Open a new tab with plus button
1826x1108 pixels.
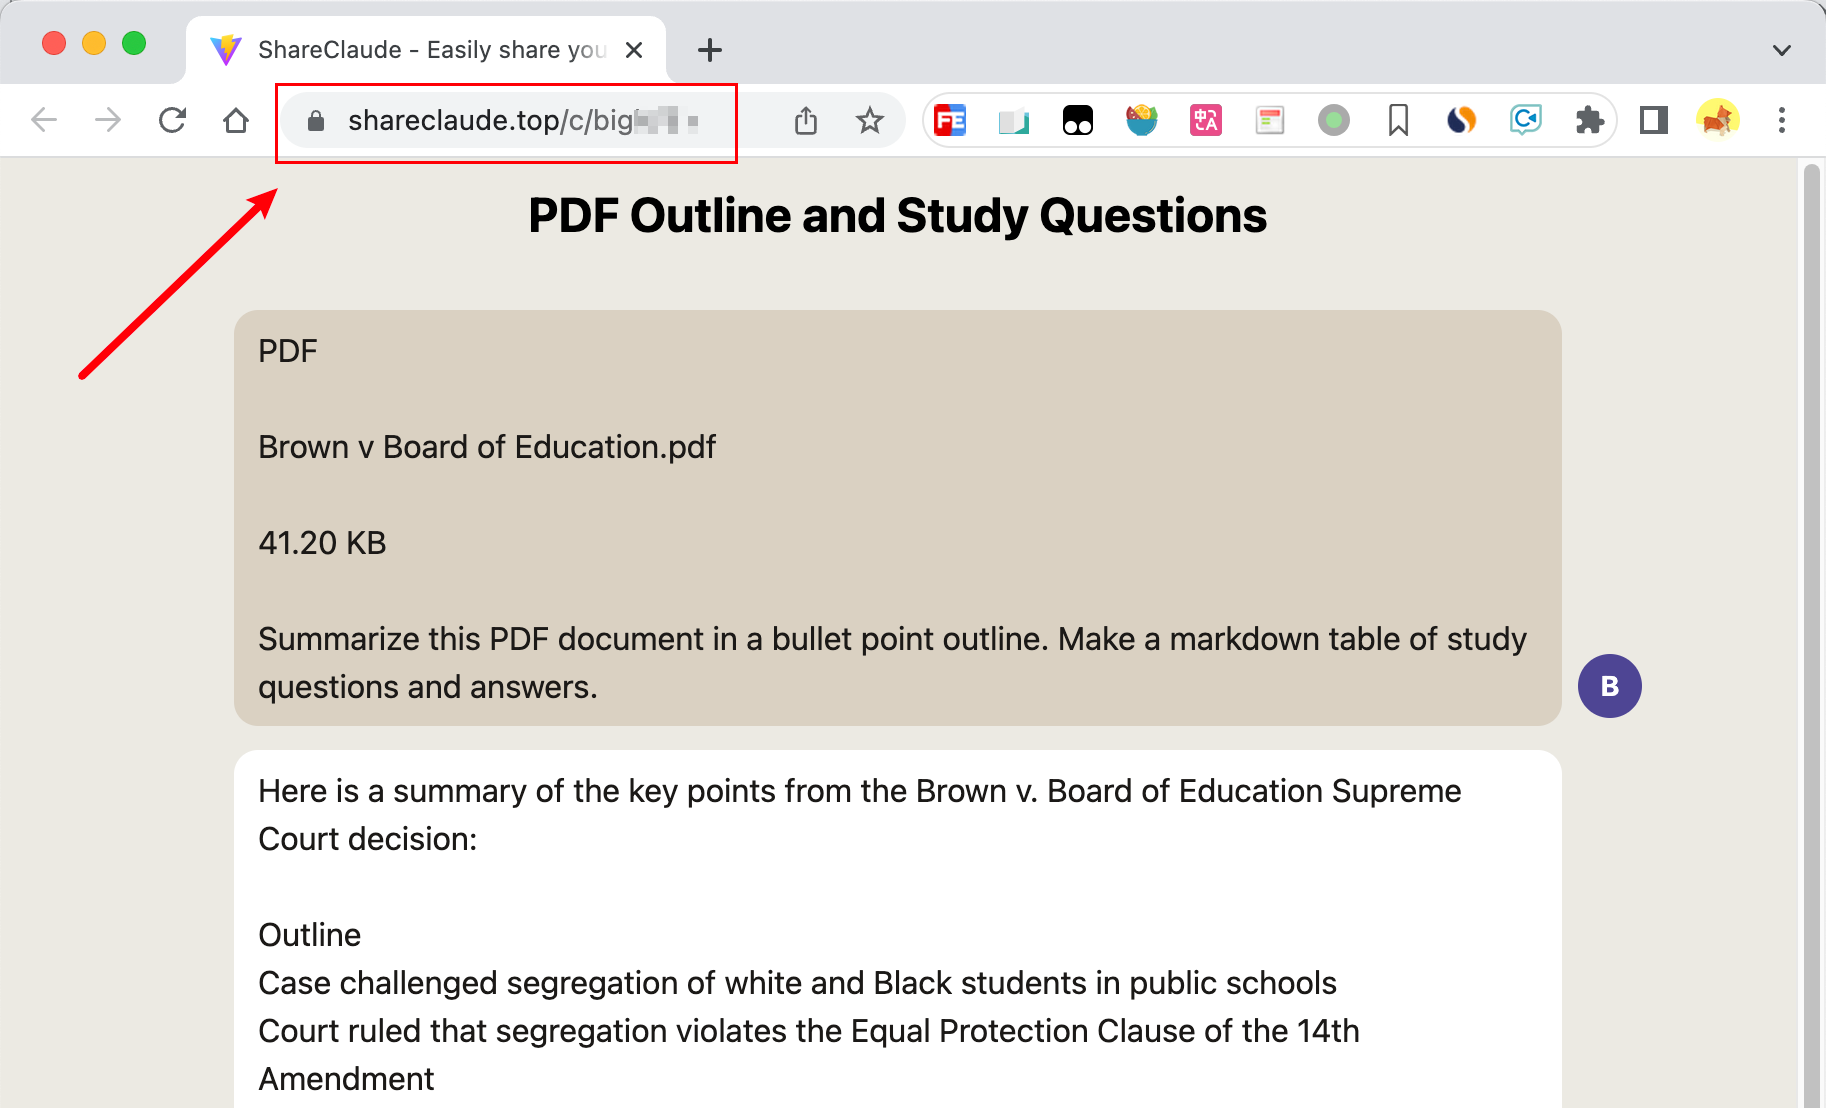710,50
